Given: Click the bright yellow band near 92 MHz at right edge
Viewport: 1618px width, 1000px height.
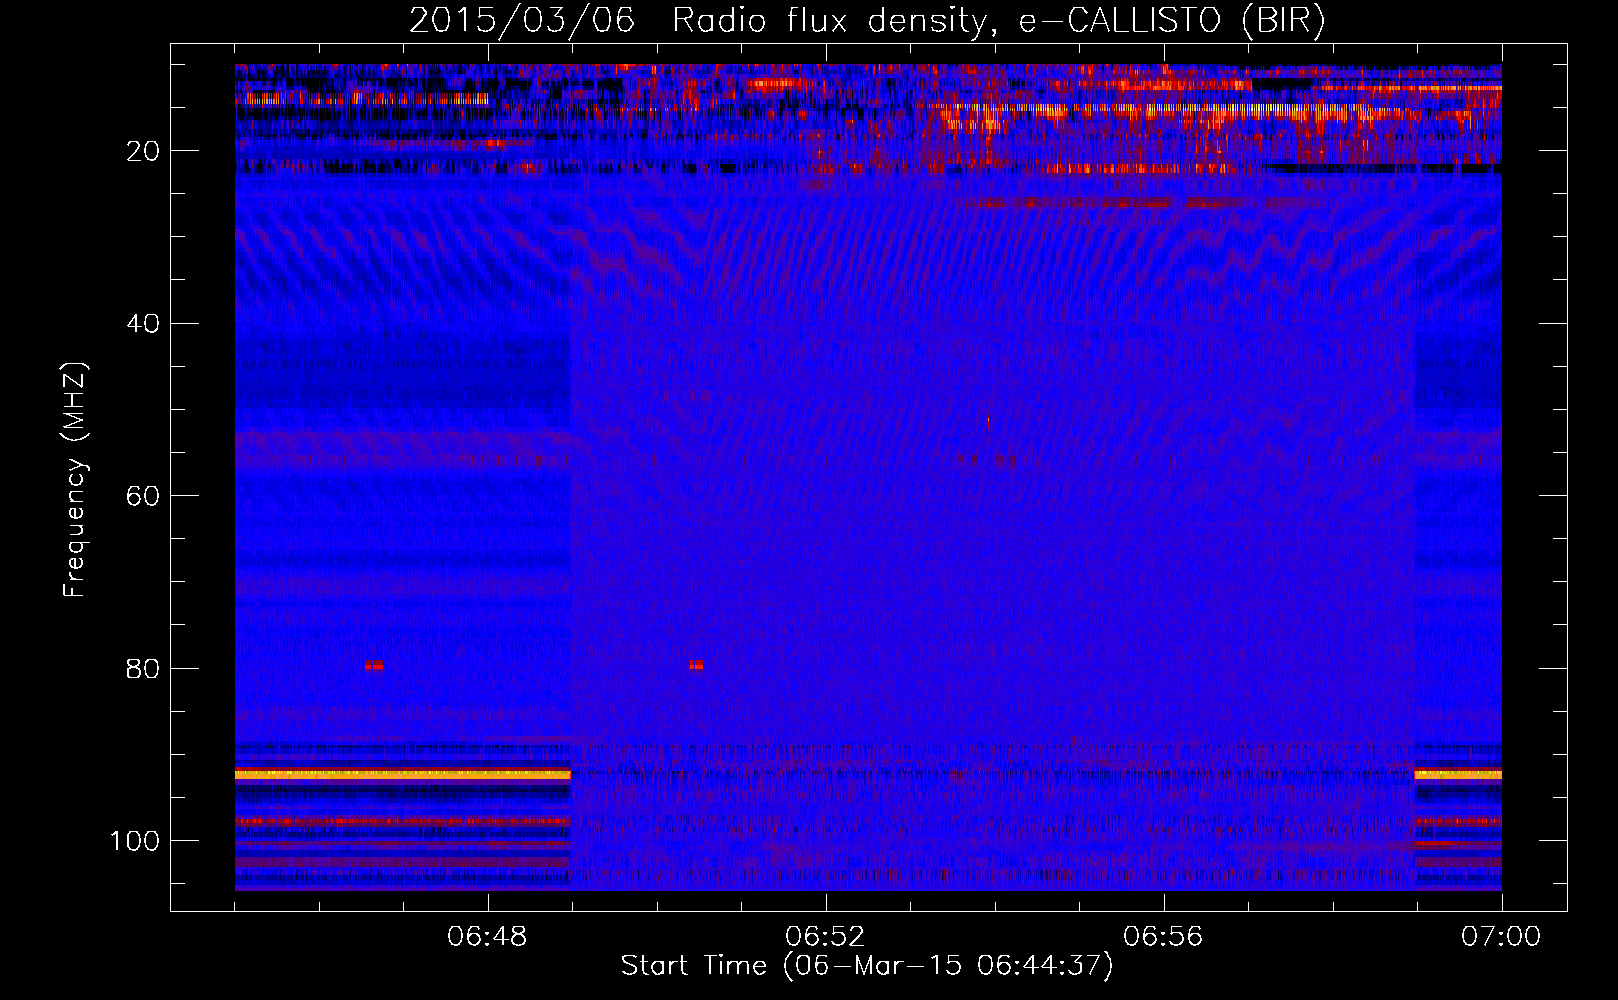Looking at the screenshot, I should coord(1458,774).
